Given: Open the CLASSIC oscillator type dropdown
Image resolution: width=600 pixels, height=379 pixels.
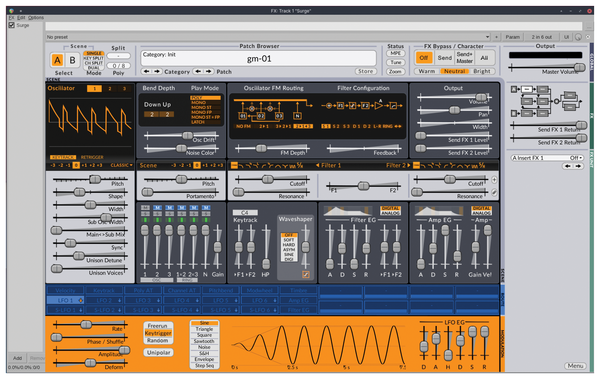Looking at the screenshot, I should pos(122,165).
